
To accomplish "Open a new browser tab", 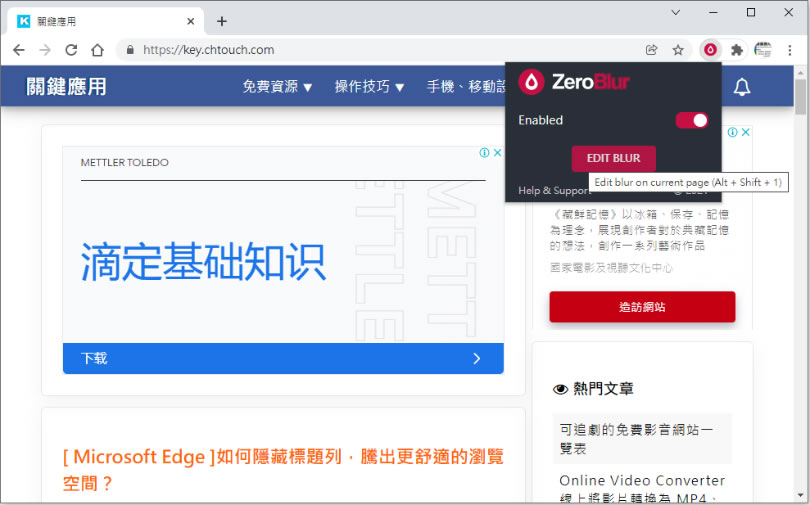I will [x=222, y=21].
